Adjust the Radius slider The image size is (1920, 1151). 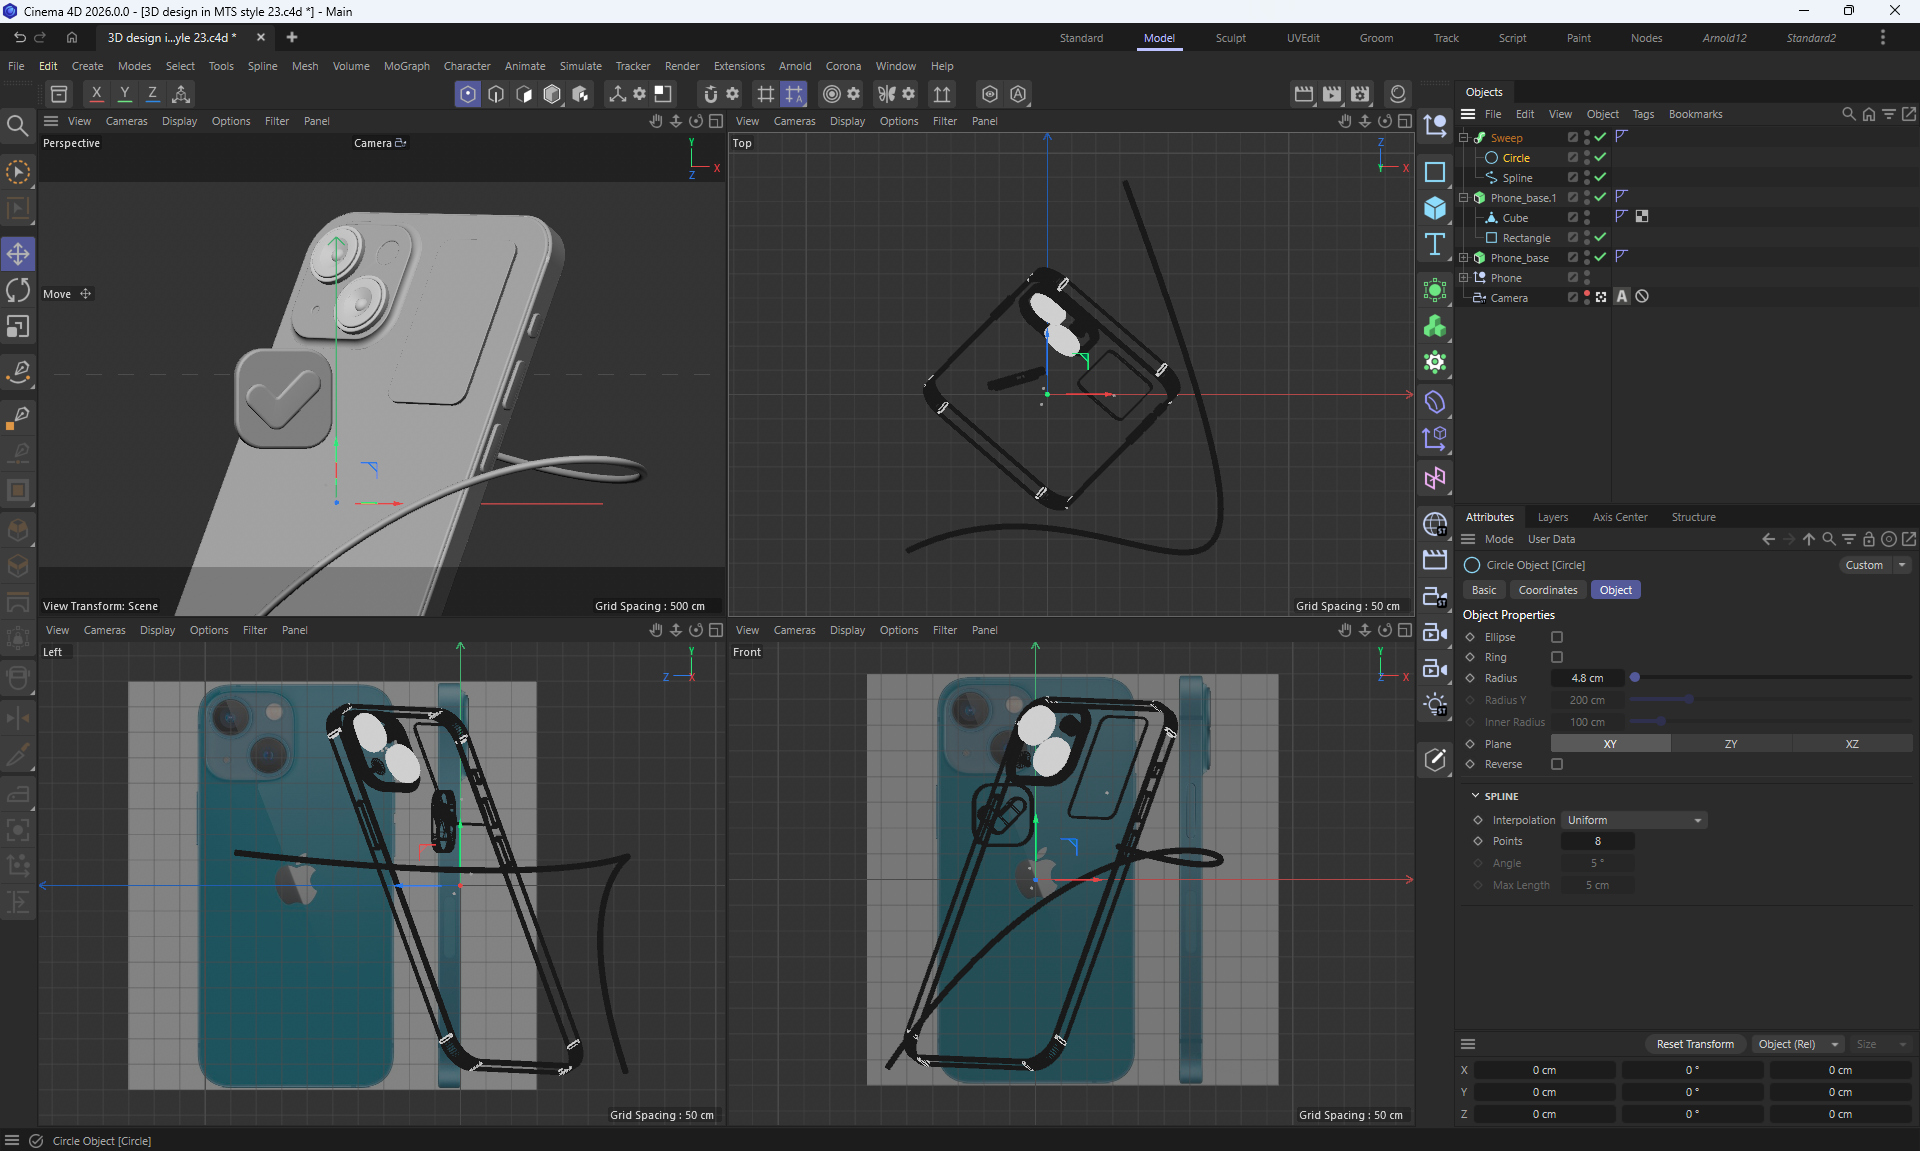pyautogui.click(x=1635, y=678)
